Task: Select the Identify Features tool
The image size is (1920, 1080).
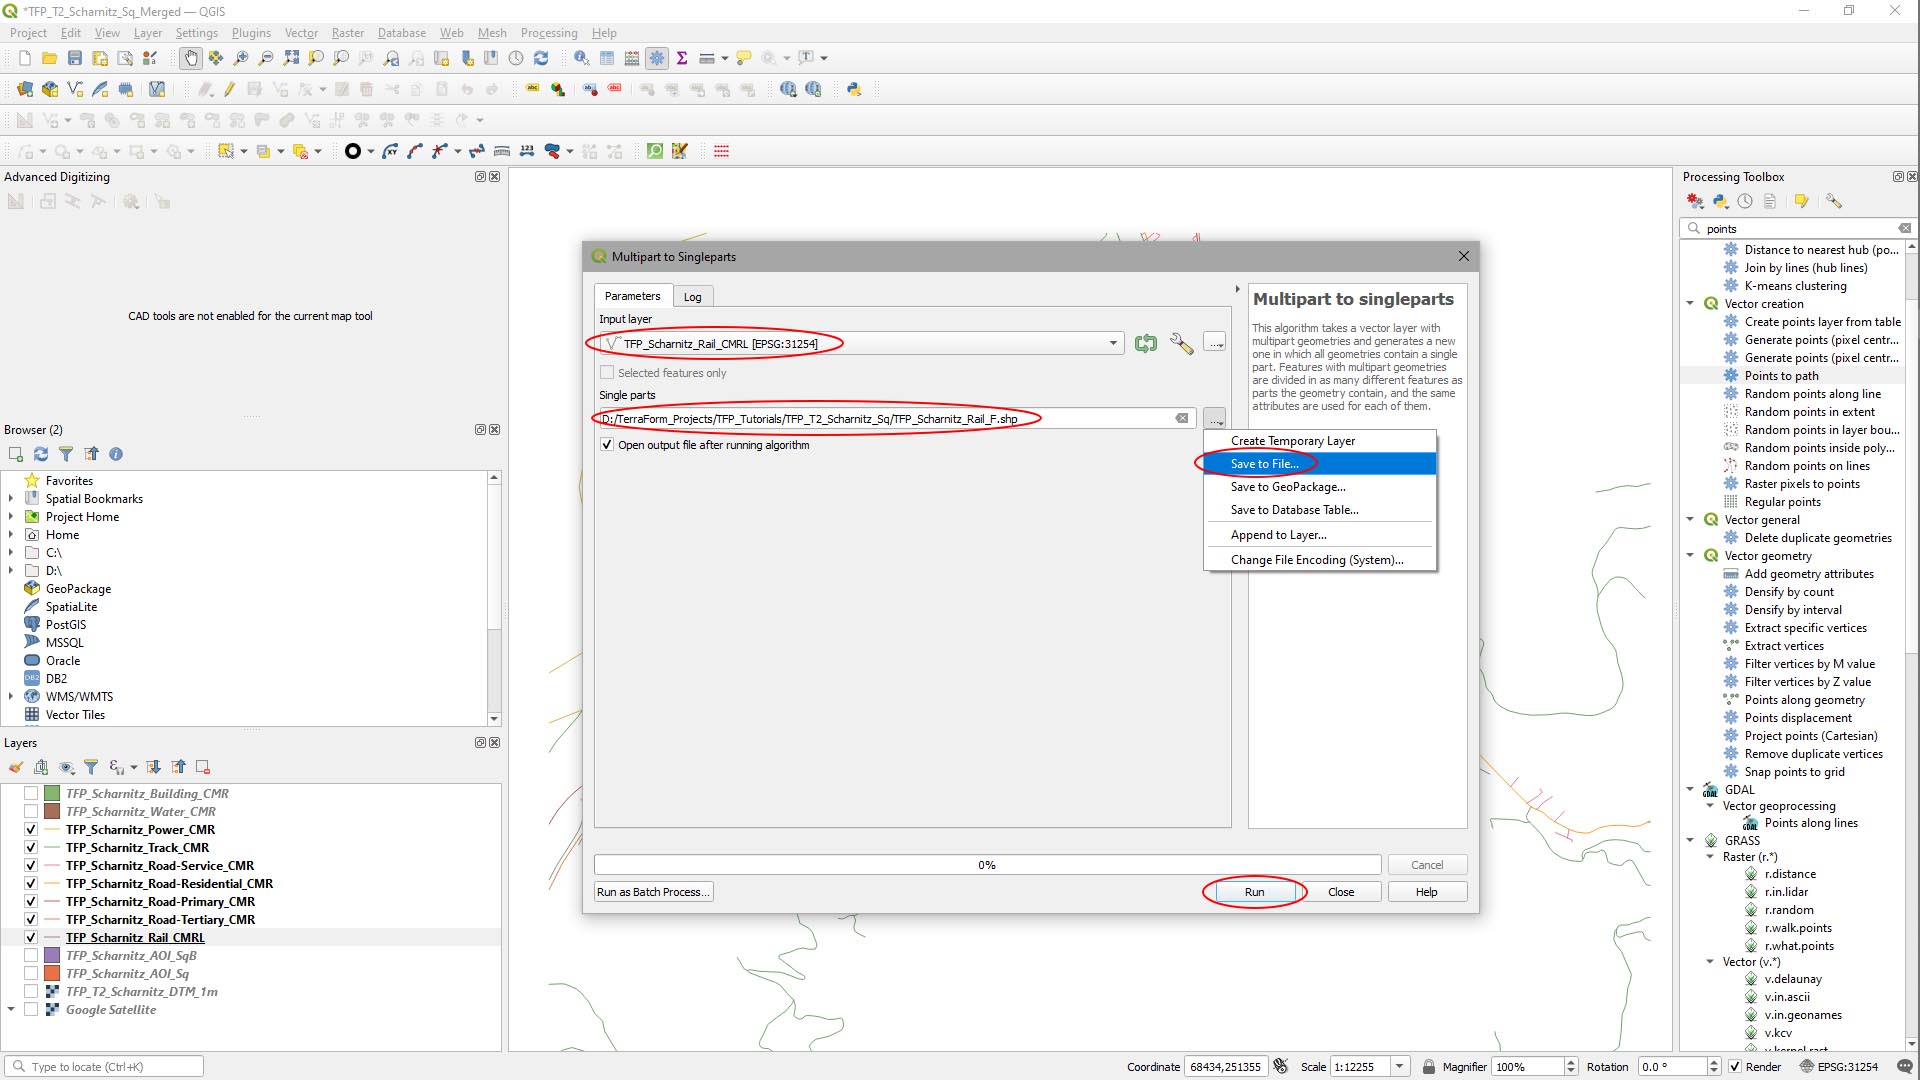Action: point(581,58)
